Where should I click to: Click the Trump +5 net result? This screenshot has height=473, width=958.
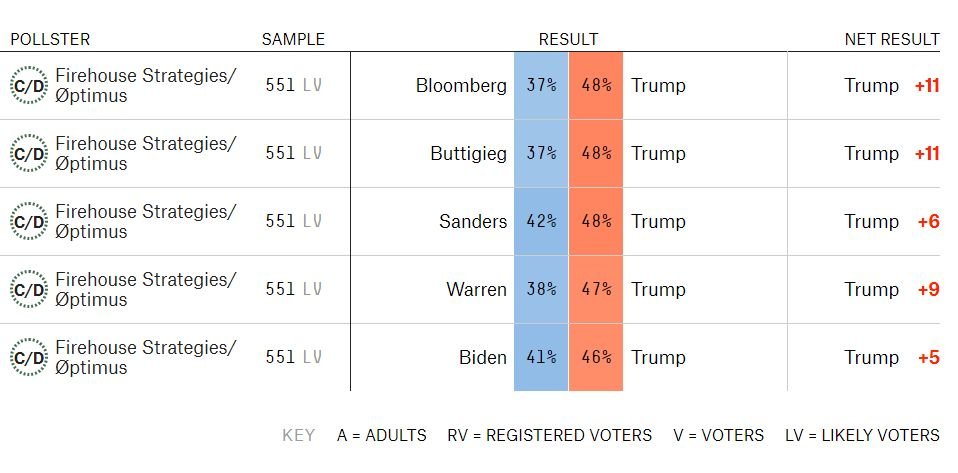(x=892, y=358)
